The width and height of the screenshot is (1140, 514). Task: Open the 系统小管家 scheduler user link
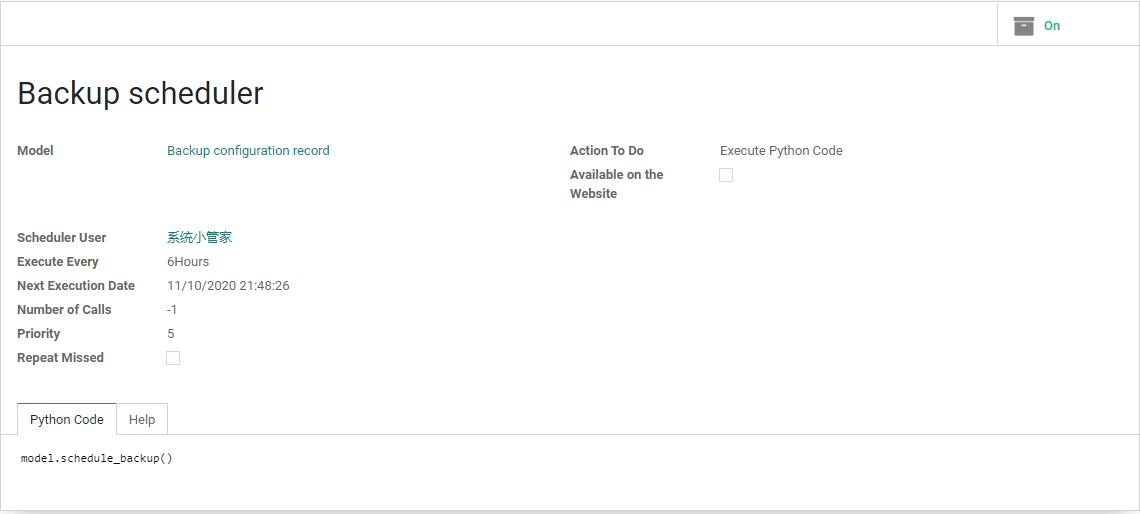click(199, 238)
